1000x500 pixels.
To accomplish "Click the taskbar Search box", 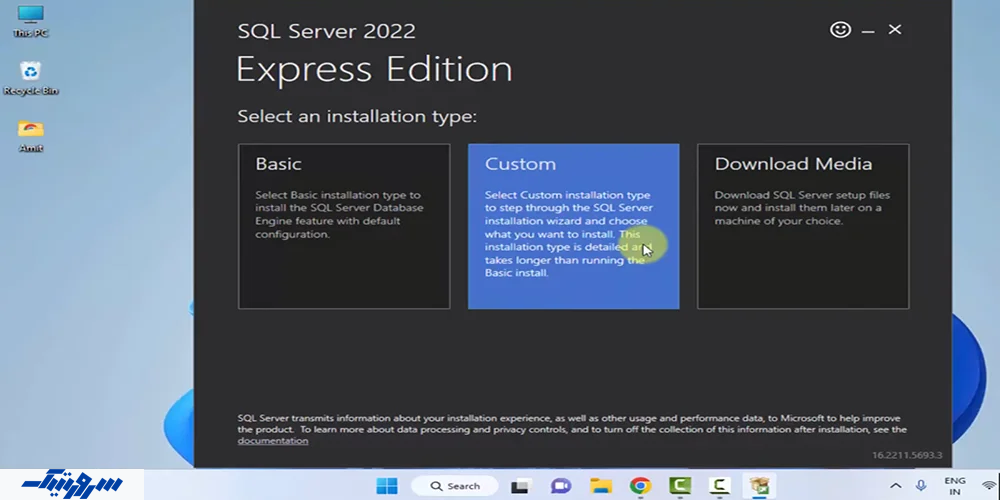I will tap(454, 486).
